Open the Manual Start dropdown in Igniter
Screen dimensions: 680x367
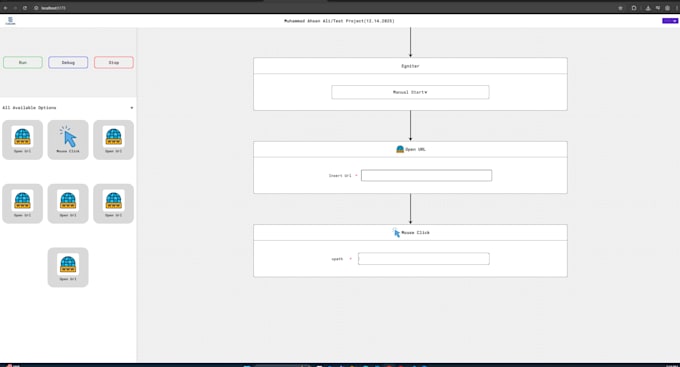tap(410, 92)
